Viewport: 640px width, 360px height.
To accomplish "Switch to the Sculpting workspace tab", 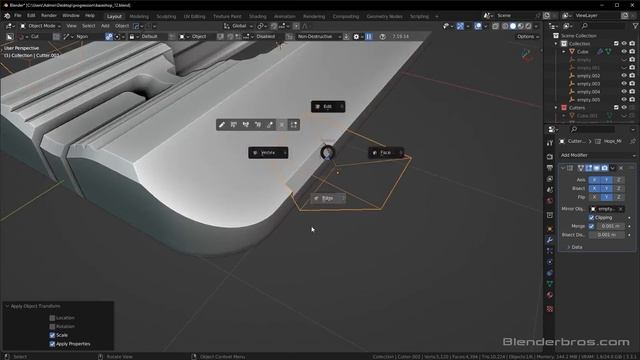I will click(x=166, y=16).
